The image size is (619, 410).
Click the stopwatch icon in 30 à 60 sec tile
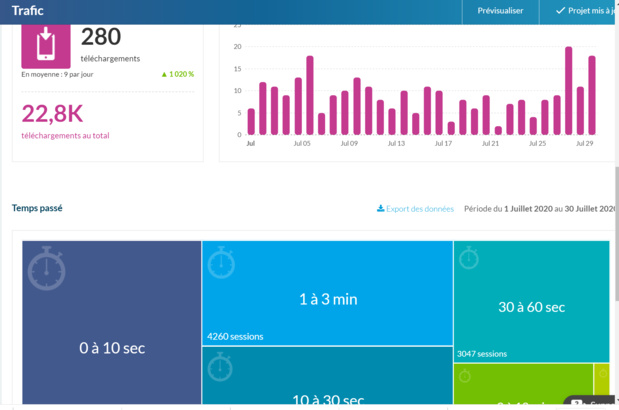coord(469,259)
